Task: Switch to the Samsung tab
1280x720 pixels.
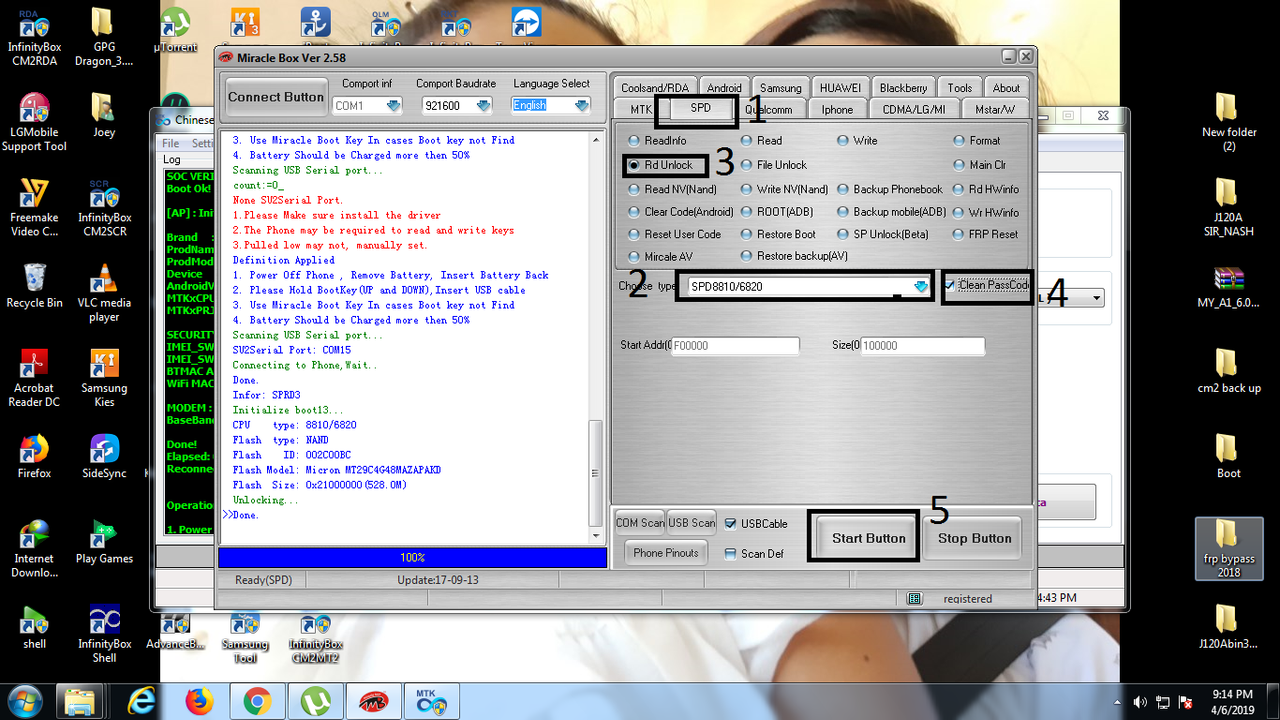Action: coord(780,88)
